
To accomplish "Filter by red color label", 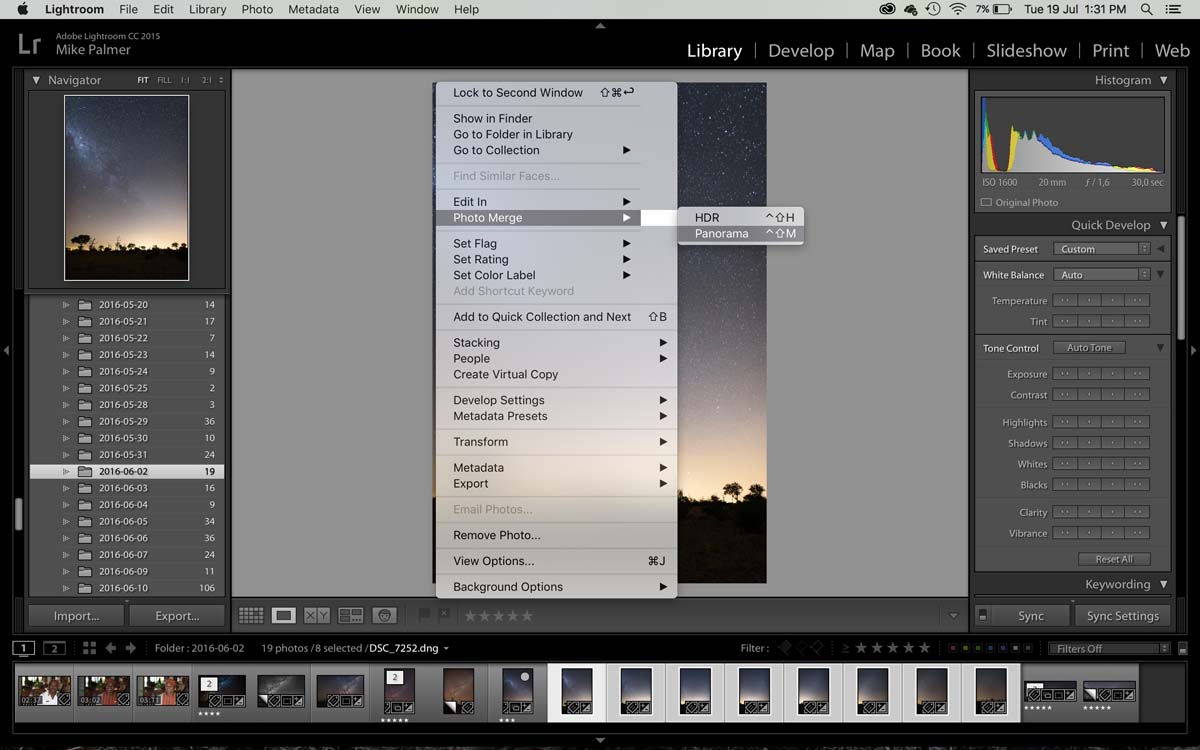I will pyautogui.click(x=952, y=648).
